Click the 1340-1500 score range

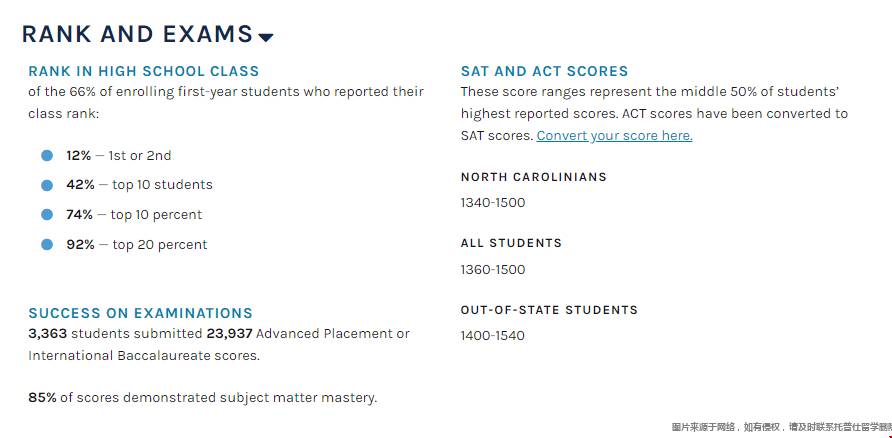coord(492,203)
